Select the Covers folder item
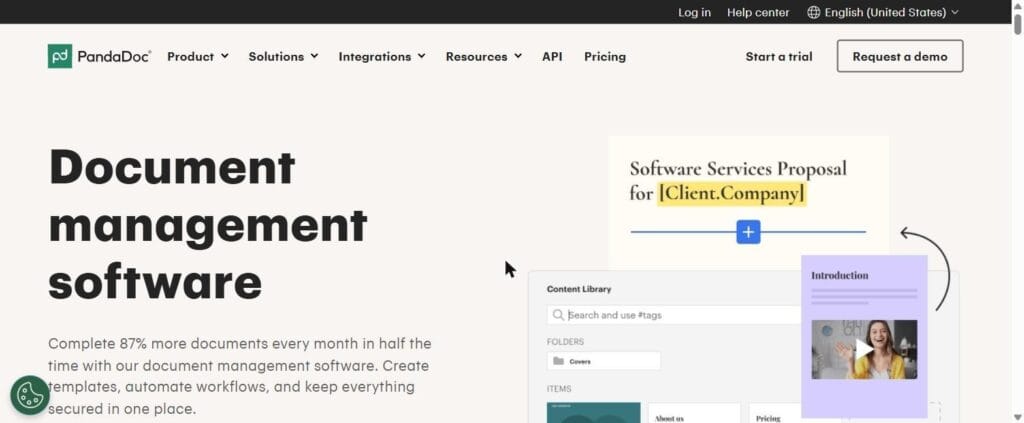 (x=604, y=361)
